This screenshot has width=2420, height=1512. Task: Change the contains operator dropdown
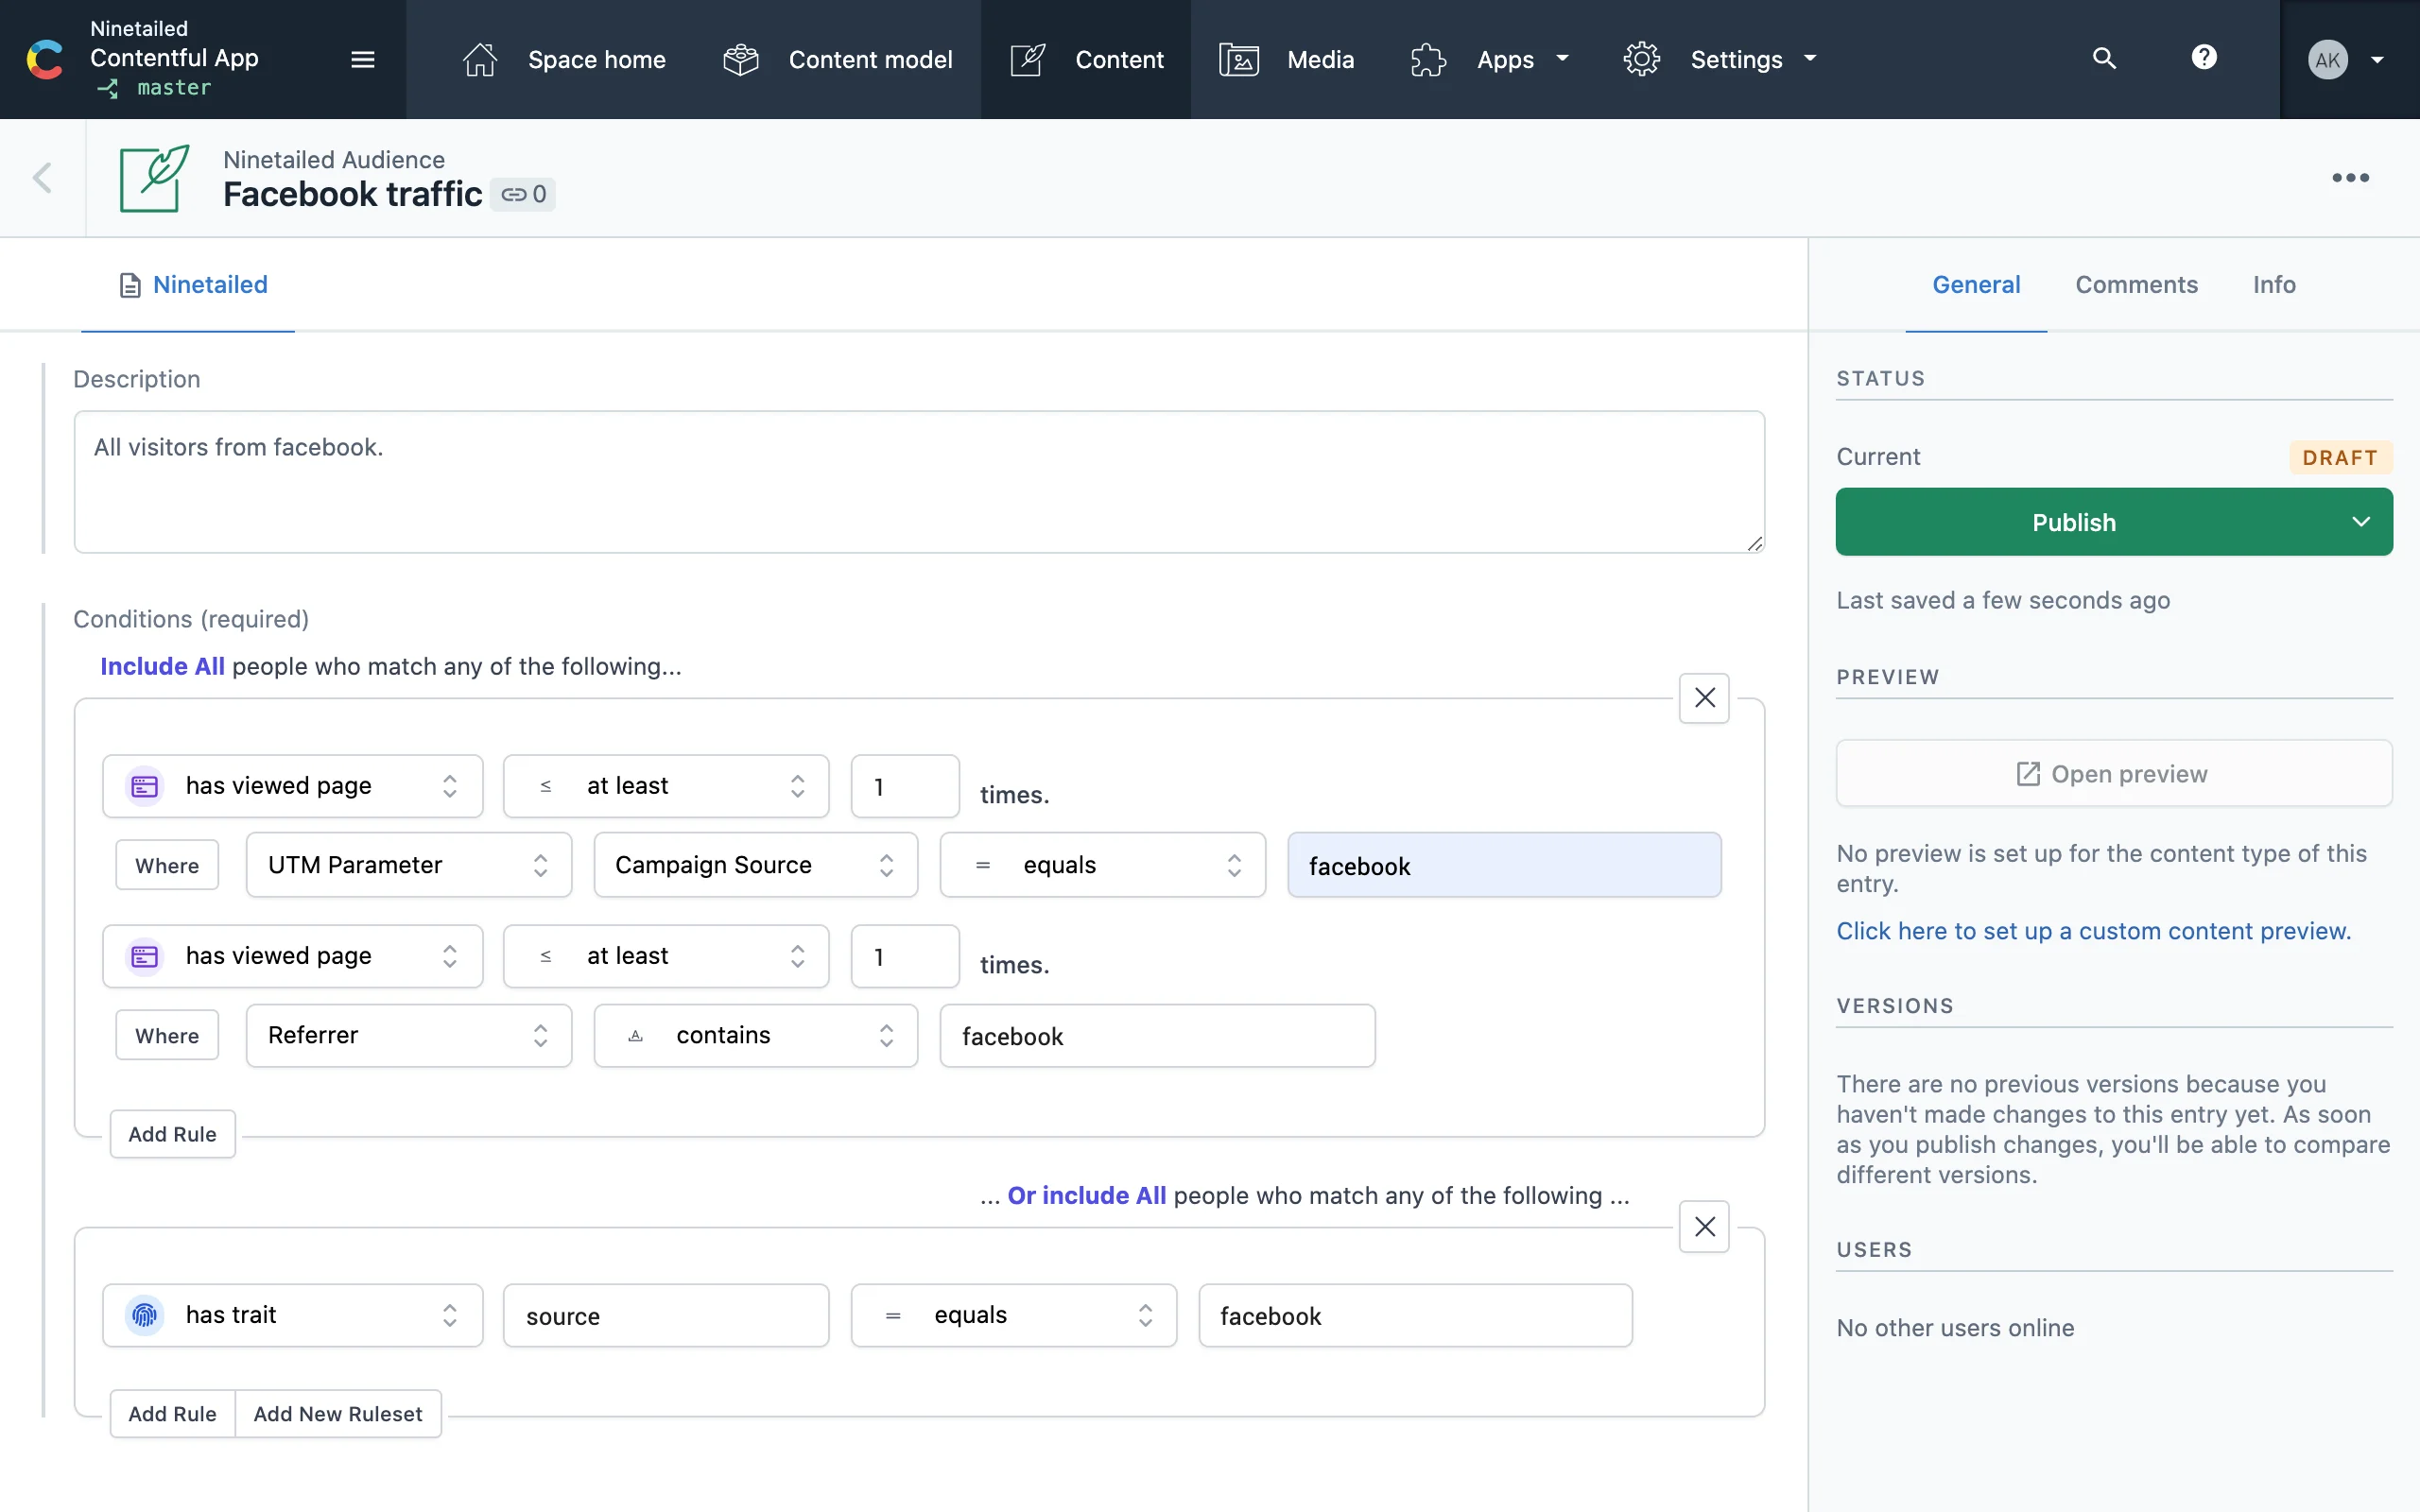[x=755, y=1035]
